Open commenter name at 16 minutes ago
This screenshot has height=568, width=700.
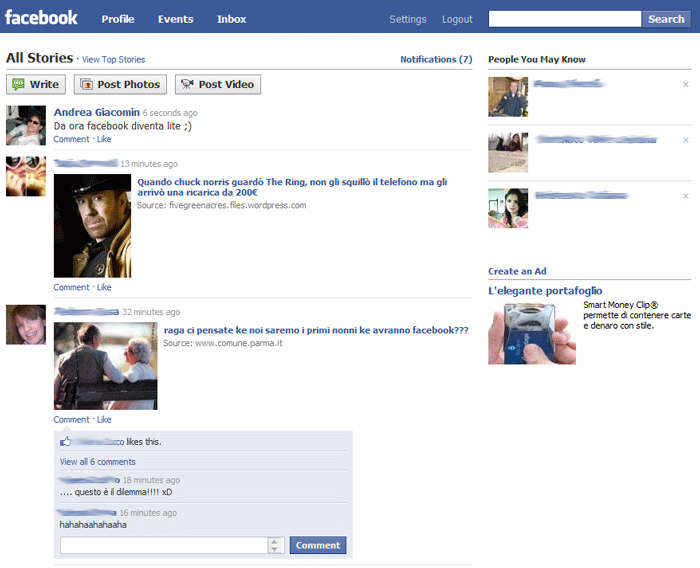[87, 513]
